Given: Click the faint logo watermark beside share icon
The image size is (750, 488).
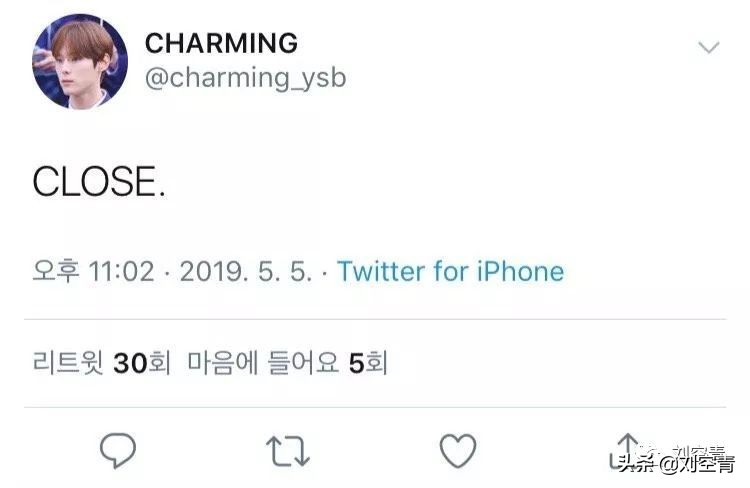Looking at the screenshot, I should (x=652, y=449).
